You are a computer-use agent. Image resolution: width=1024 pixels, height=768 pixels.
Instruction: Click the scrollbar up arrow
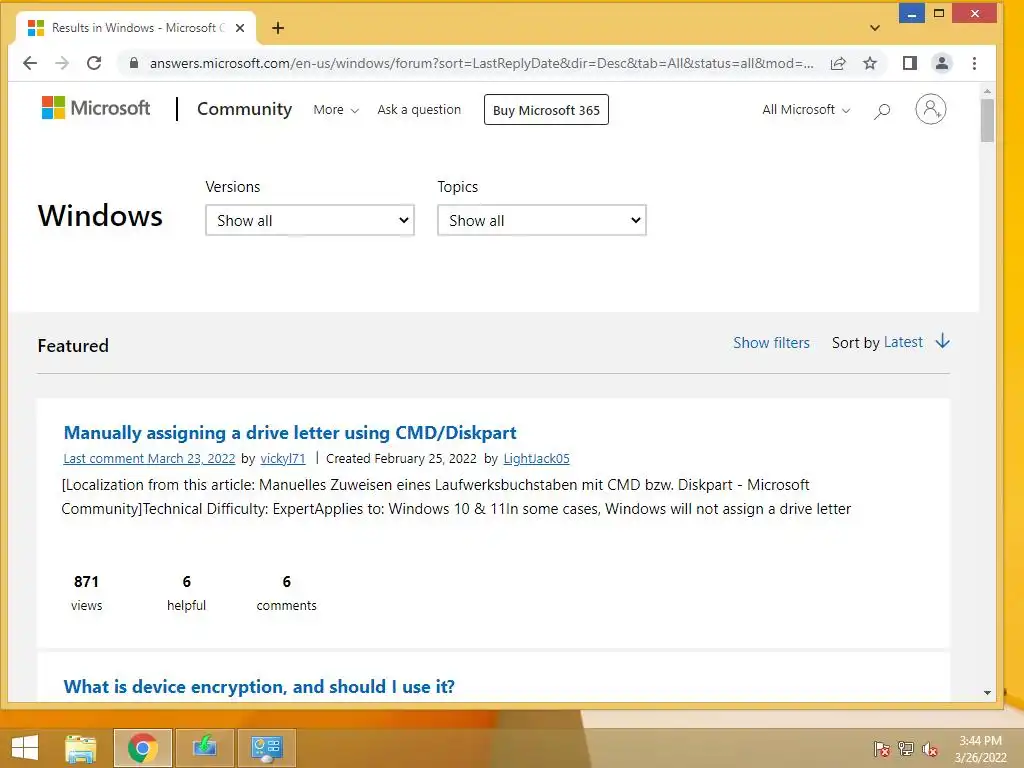coord(987,91)
